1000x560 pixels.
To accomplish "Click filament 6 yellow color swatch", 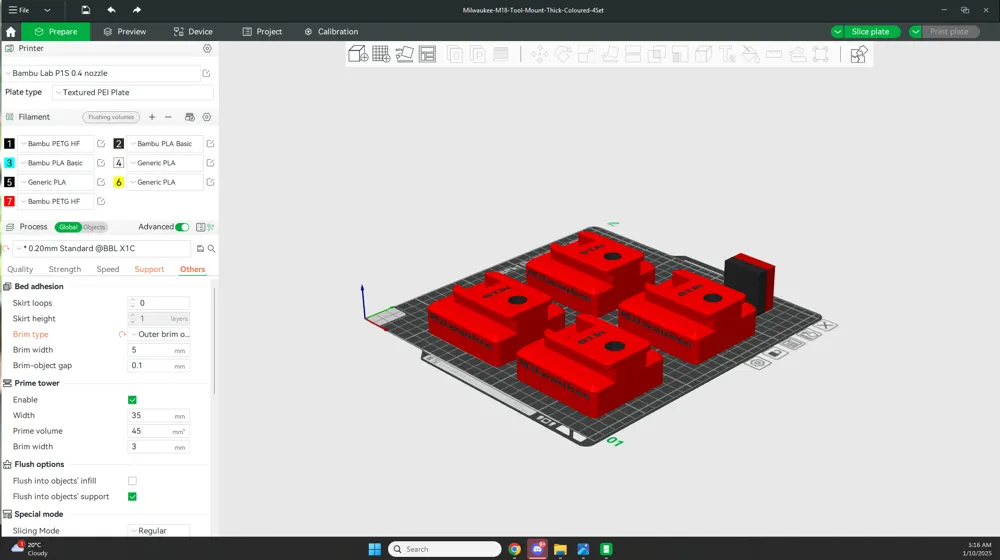I will [x=119, y=182].
